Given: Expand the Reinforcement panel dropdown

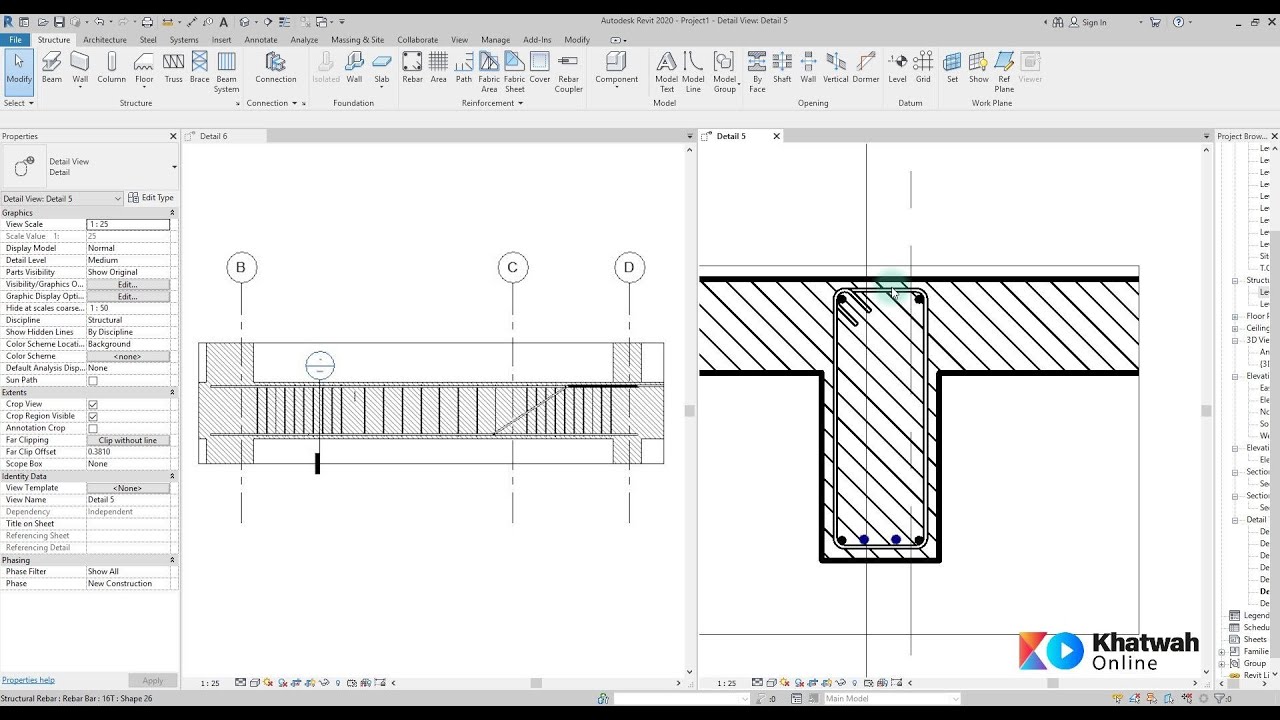Looking at the screenshot, I should click(x=492, y=103).
